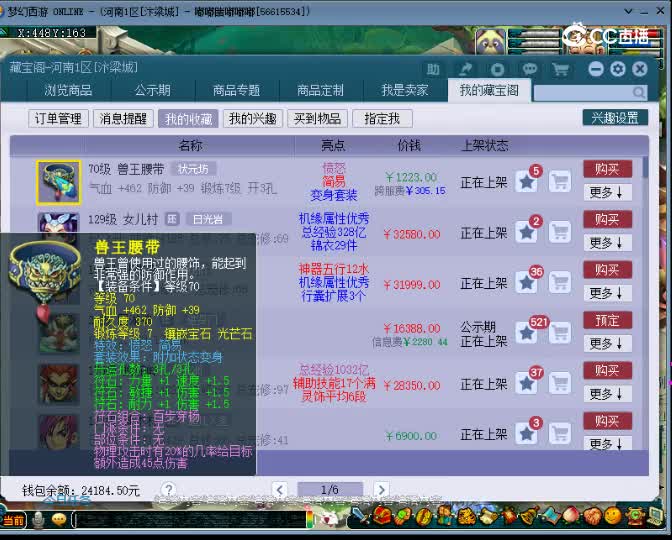
Task: Click the panda pet avatar at top
Action: click(x=491, y=41)
